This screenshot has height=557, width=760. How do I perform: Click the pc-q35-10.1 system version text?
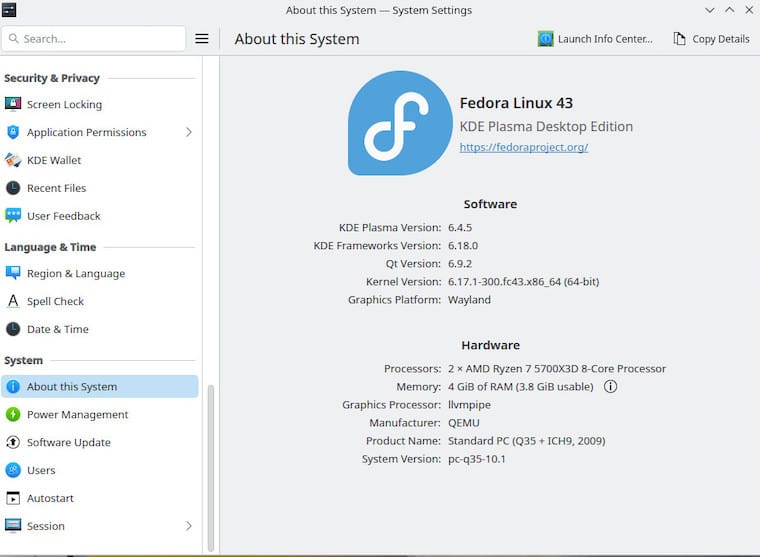click(x=476, y=459)
